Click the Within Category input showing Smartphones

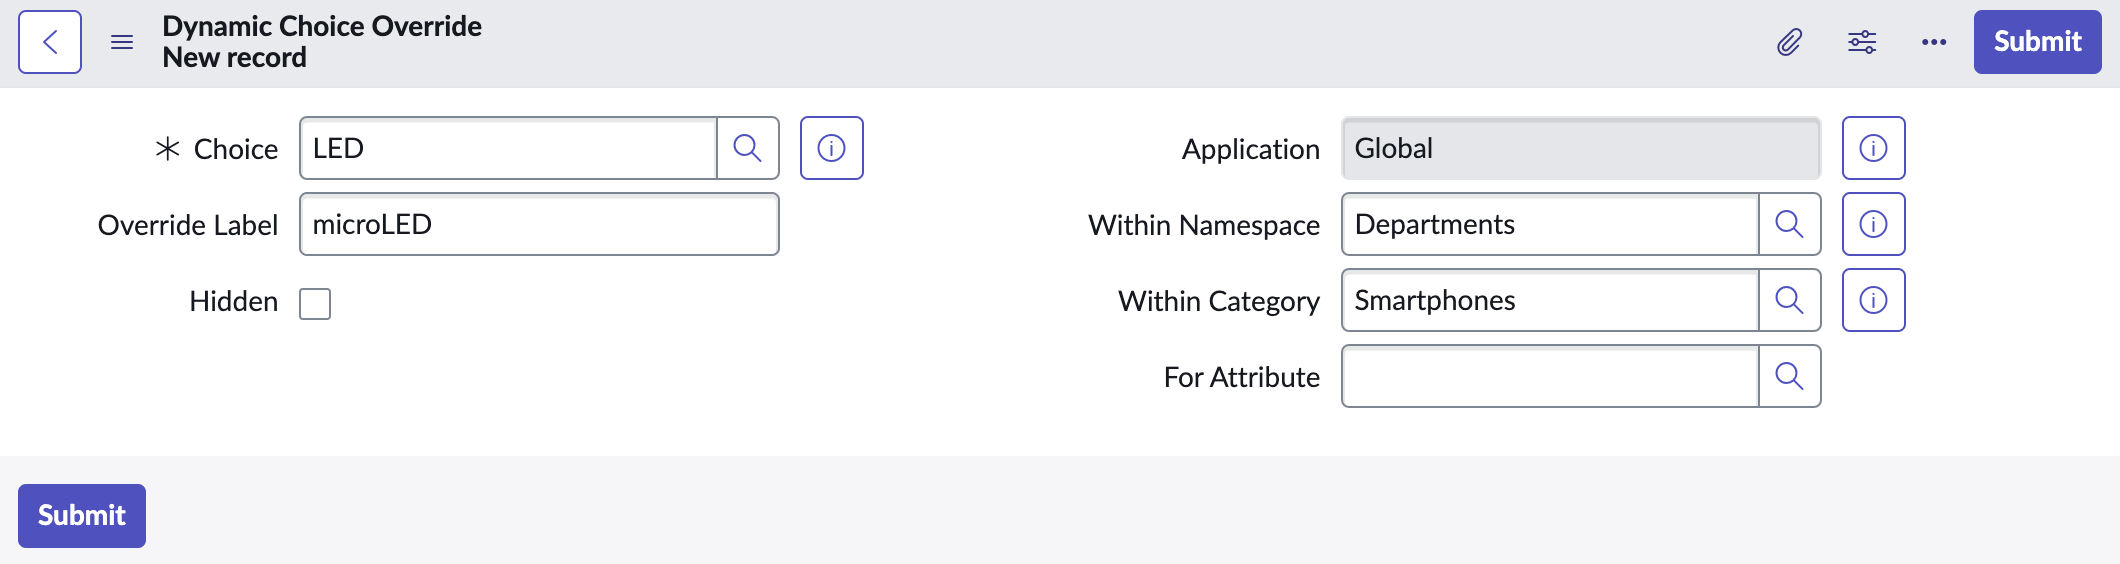pos(1550,300)
